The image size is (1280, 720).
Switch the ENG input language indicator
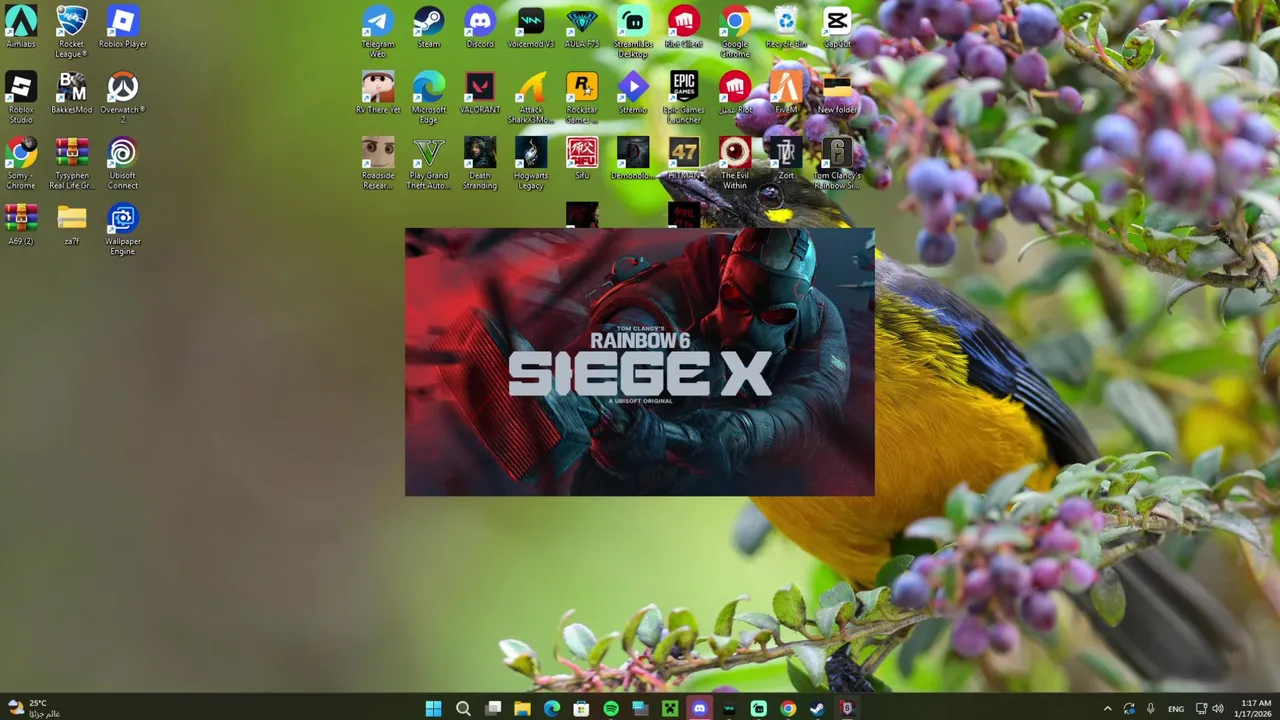[x=1176, y=708]
